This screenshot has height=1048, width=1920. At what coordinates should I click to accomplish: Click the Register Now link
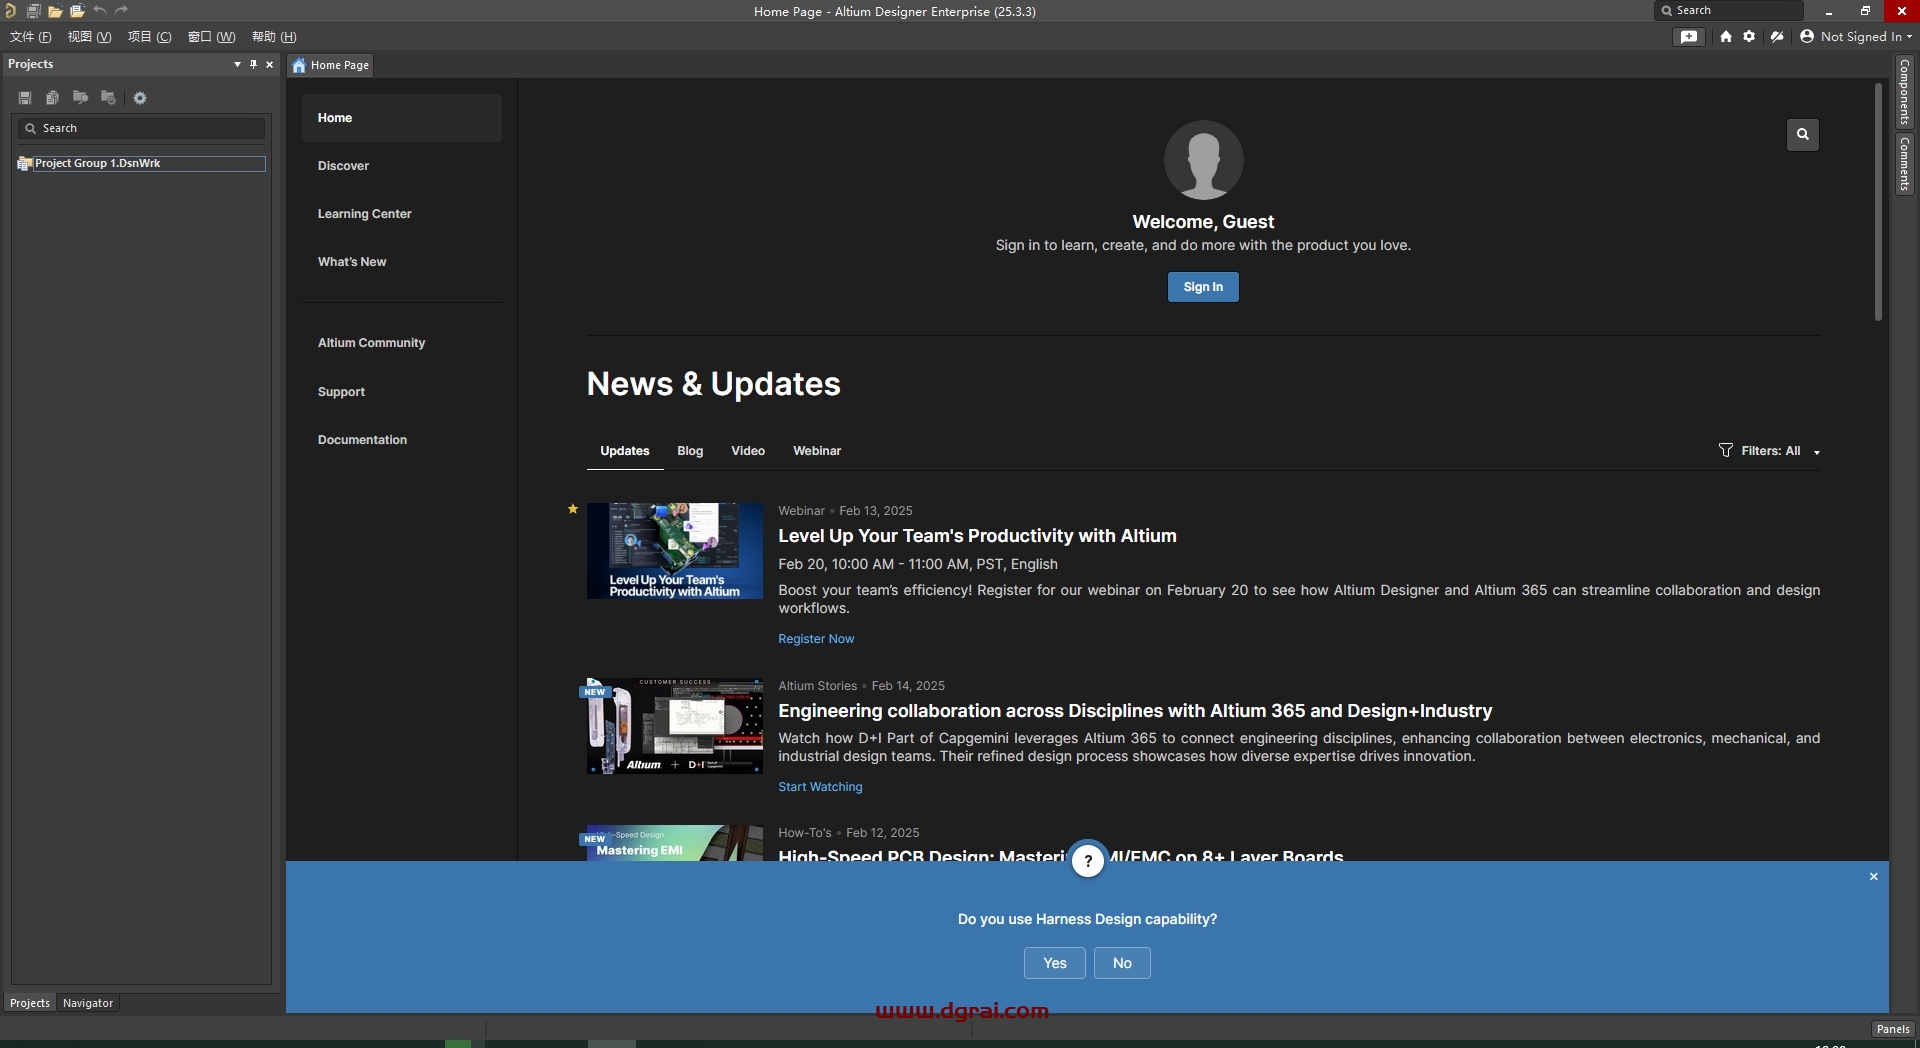click(816, 639)
